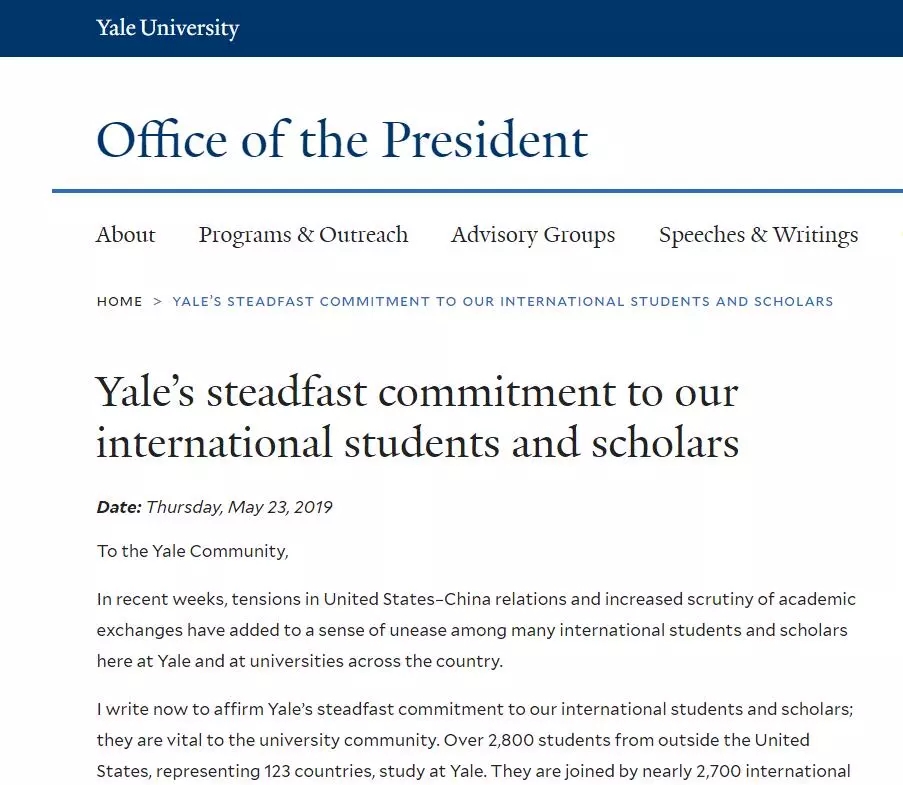The image size is (903, 785).
Task: Click the breadcrumb separator arrow
Action: click(157, 301)
